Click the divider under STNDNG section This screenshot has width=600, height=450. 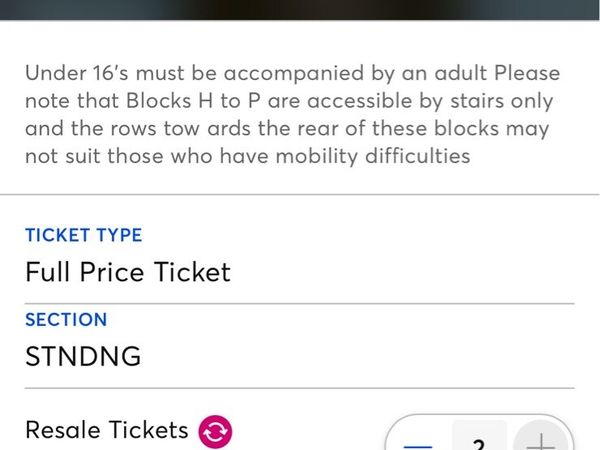click(x=300, y=388)
